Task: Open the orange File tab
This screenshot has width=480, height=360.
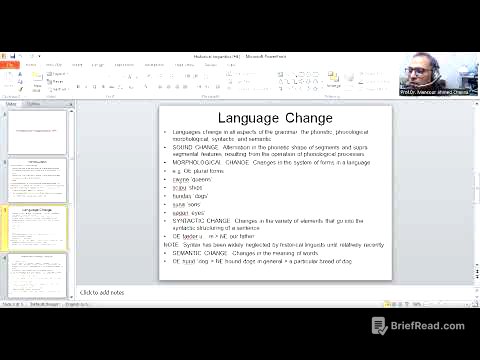Action: pos(10,65)
